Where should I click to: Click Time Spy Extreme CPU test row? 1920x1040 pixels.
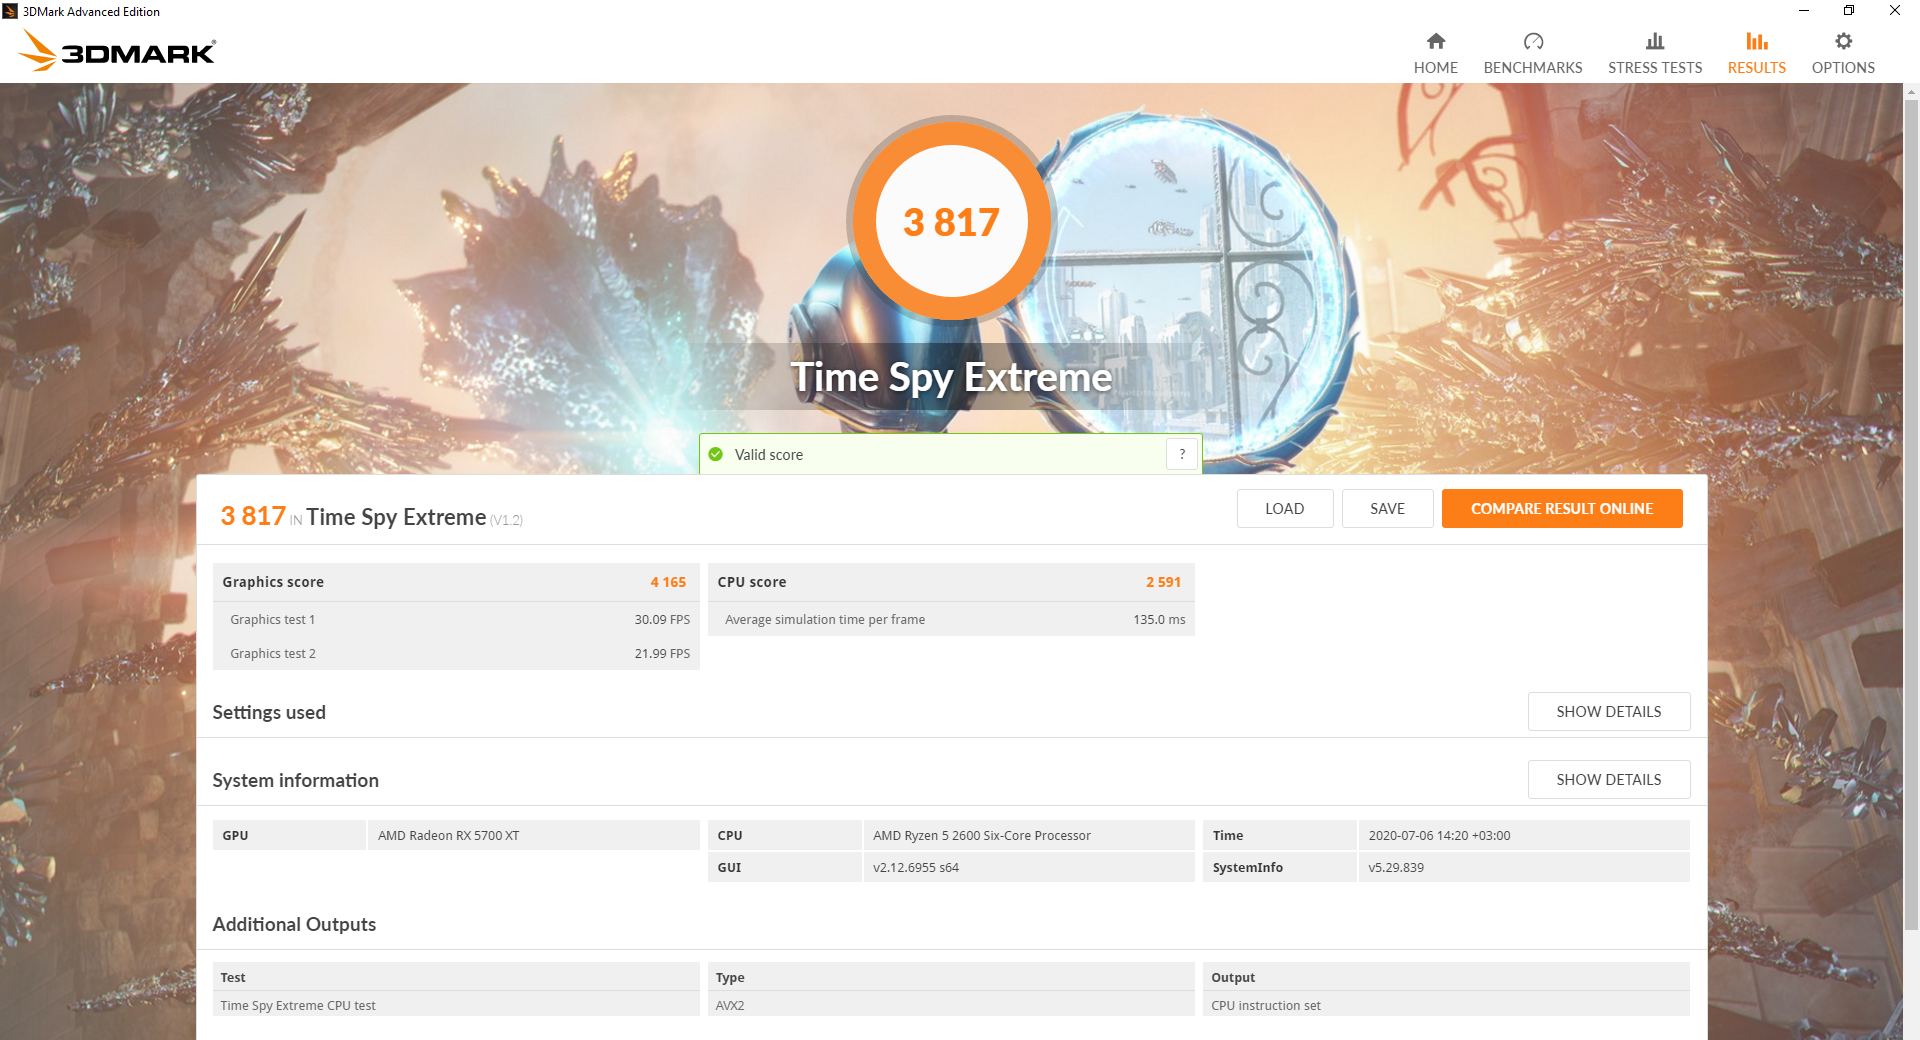tap(456, 1005)
